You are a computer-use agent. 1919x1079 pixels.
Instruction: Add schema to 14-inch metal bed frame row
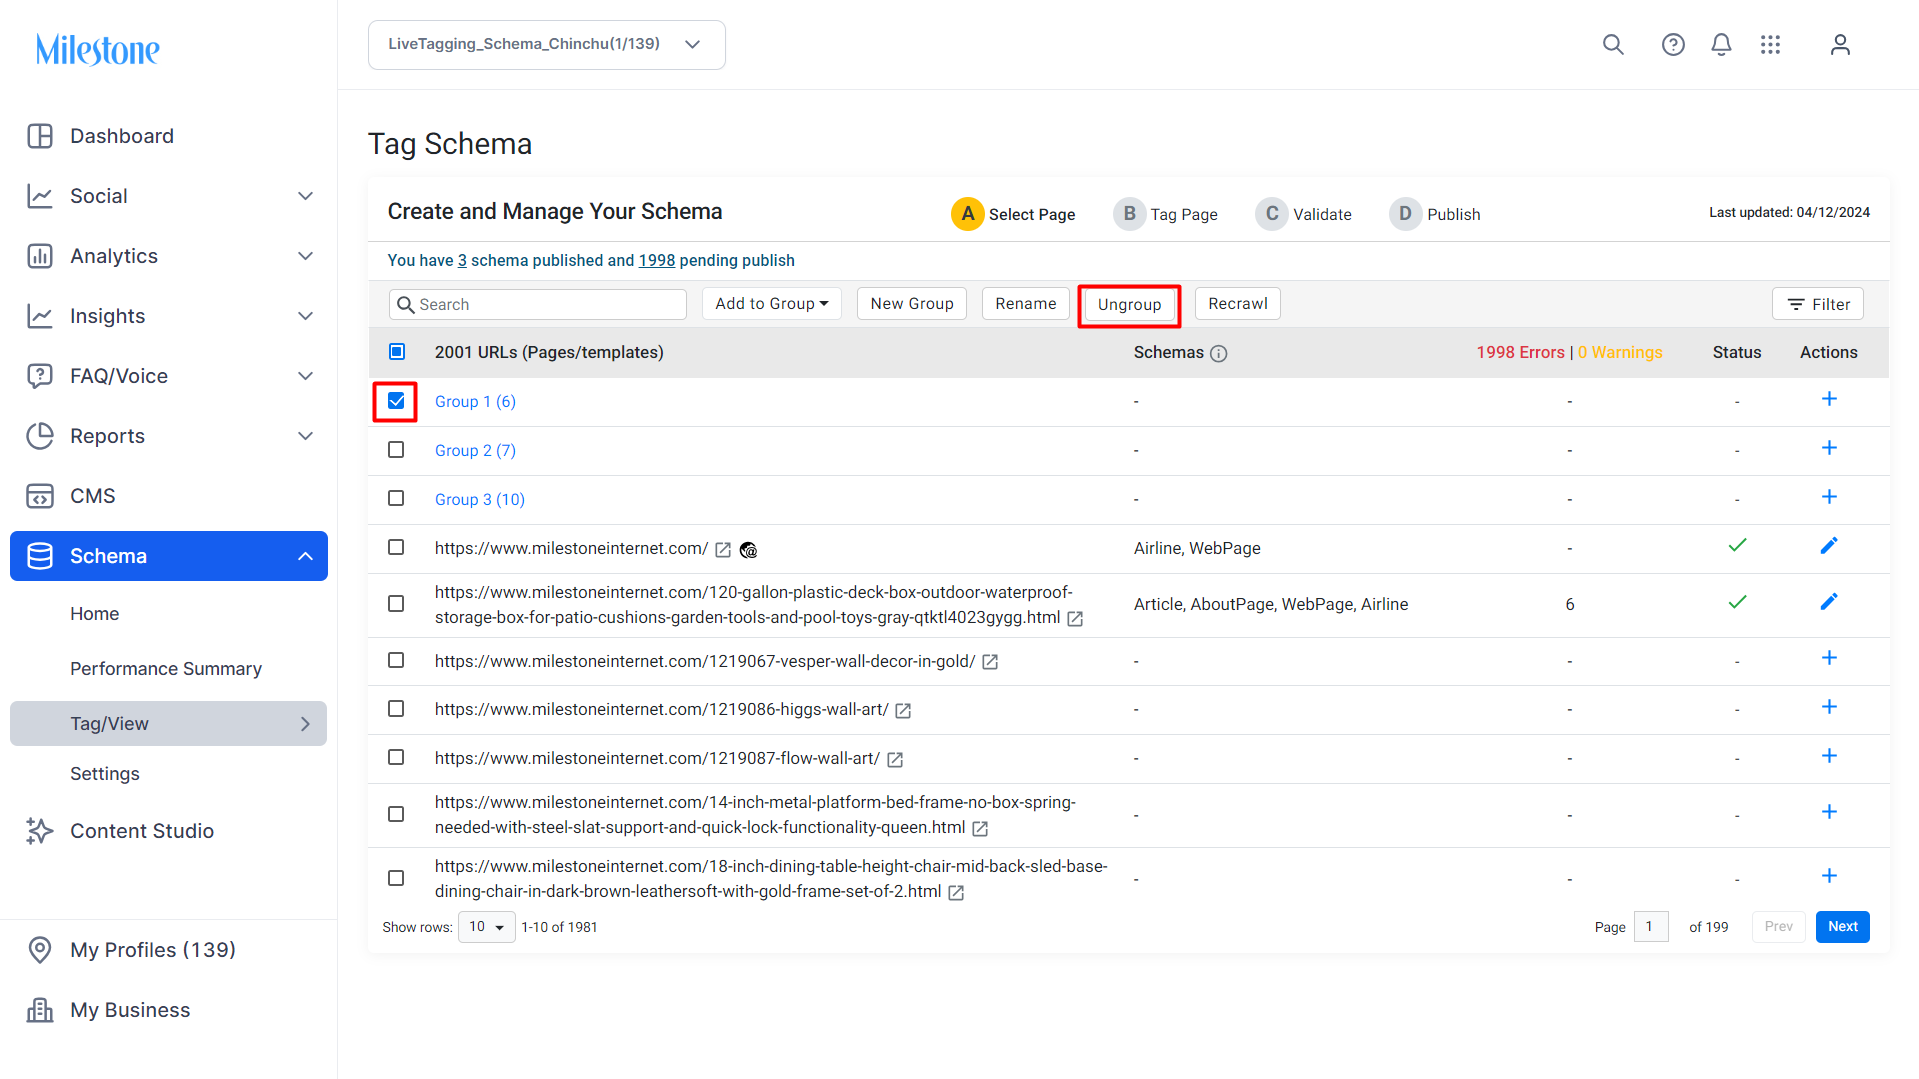click(1829, 812)
